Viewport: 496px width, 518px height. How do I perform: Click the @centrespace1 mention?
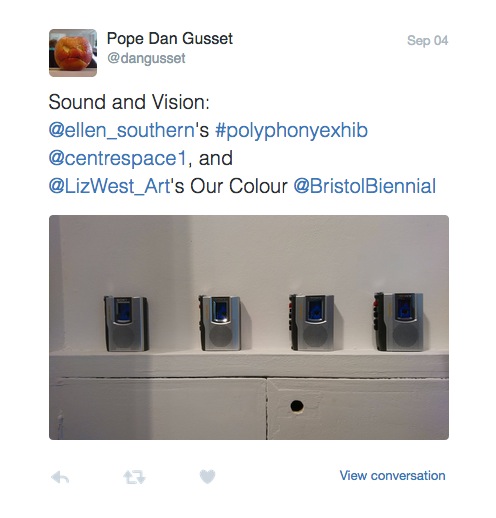[118, 158]
